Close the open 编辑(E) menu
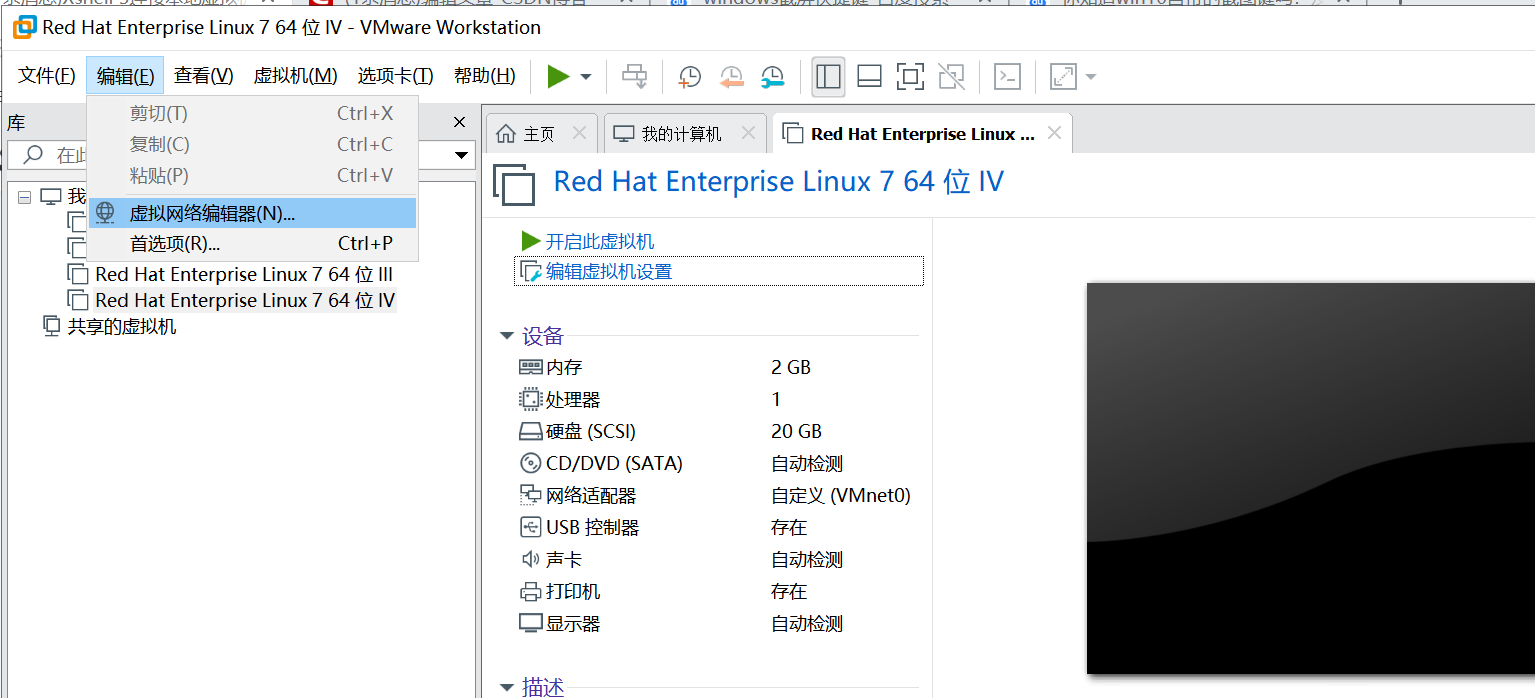Viewport: 1535px width, 698px height. pos(125,76)
